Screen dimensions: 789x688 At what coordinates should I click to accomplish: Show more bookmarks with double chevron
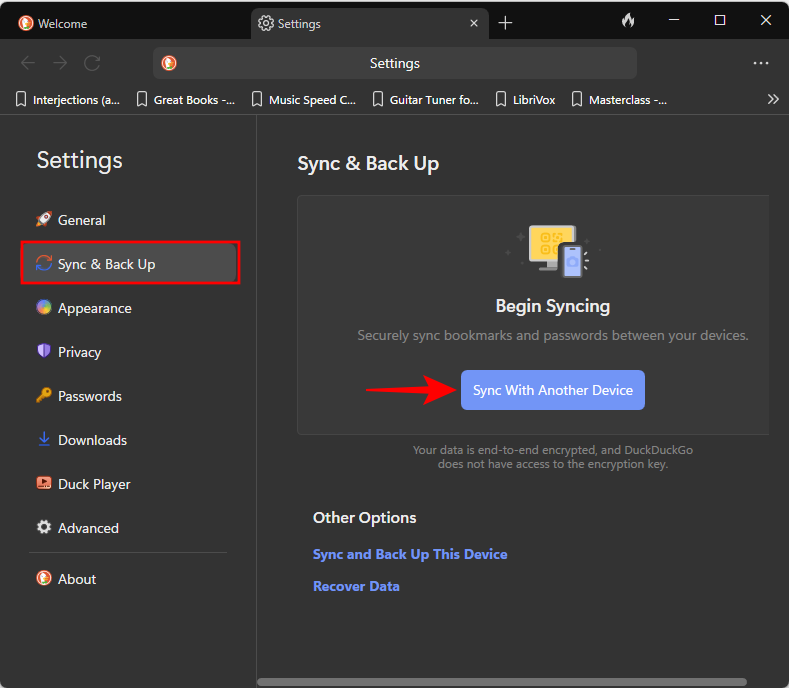coord(773,99)
